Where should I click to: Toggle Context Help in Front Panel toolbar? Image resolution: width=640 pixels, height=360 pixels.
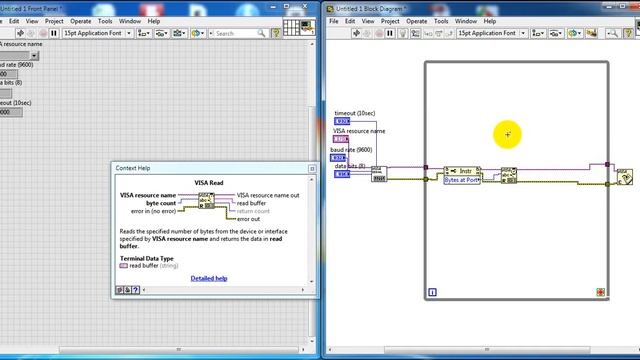pyautogui.click(x=276, y=33)
